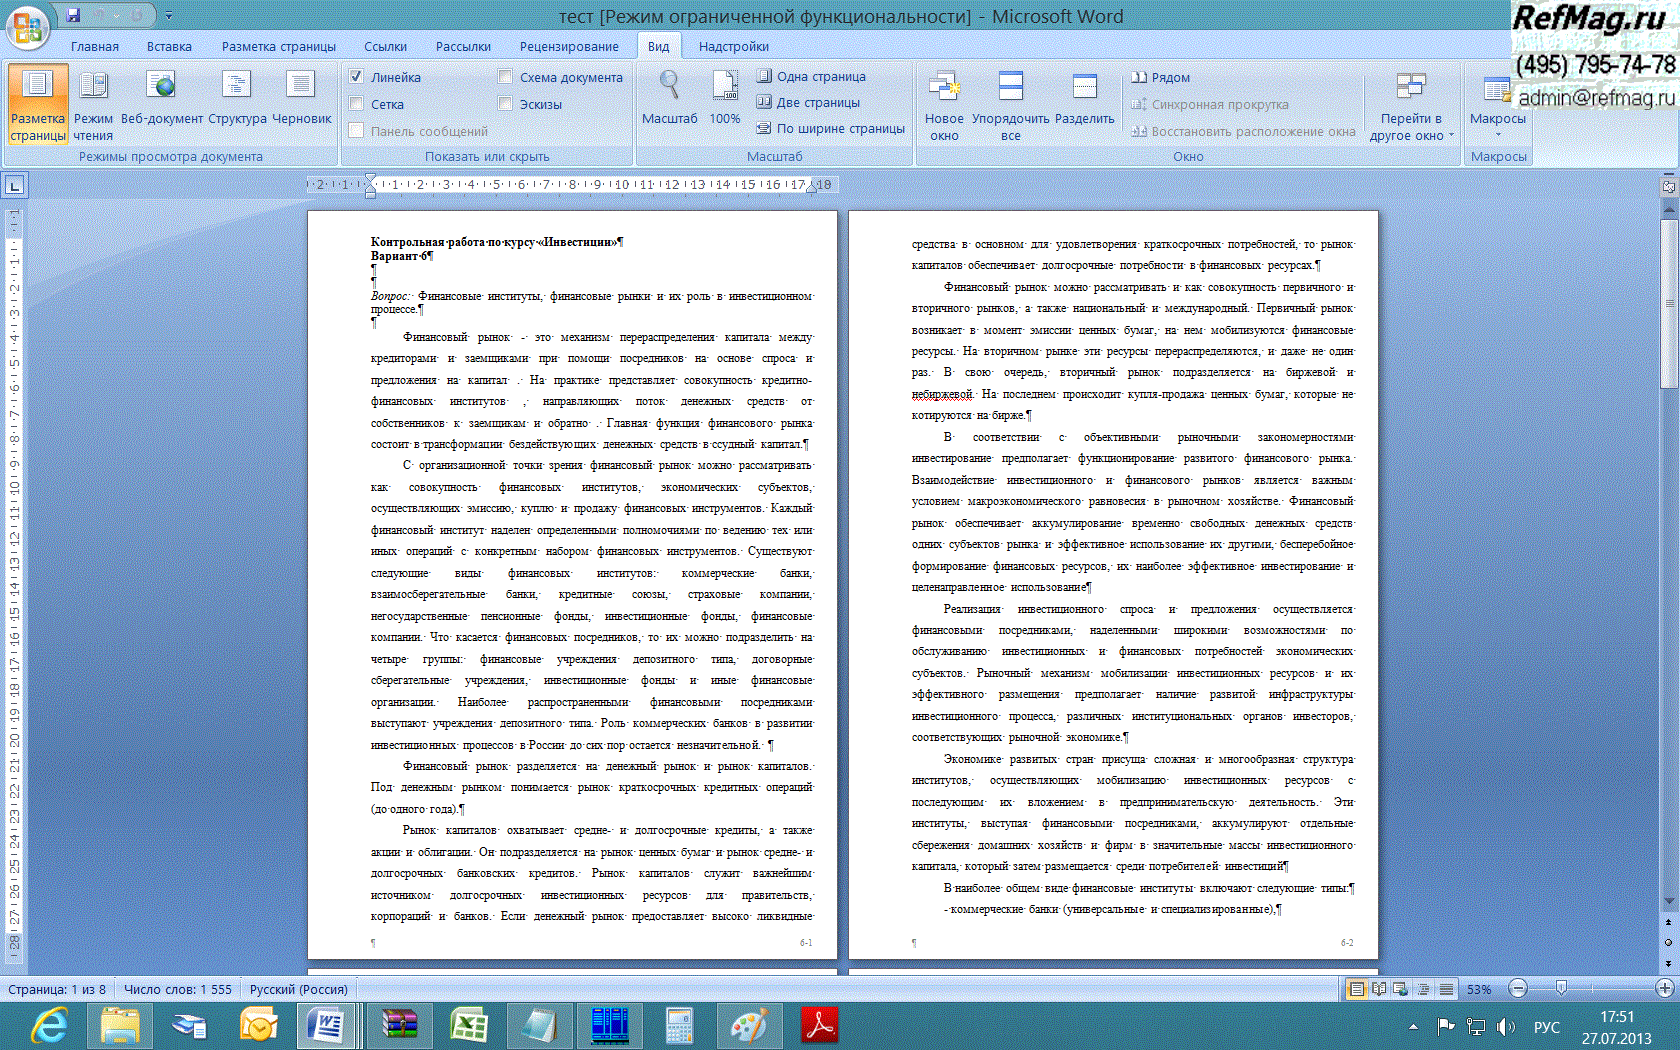The width and height of the screenshot is (1680, 1050).
Task: Open the Вставка ribbon tab
Action: tap(169, 47)
